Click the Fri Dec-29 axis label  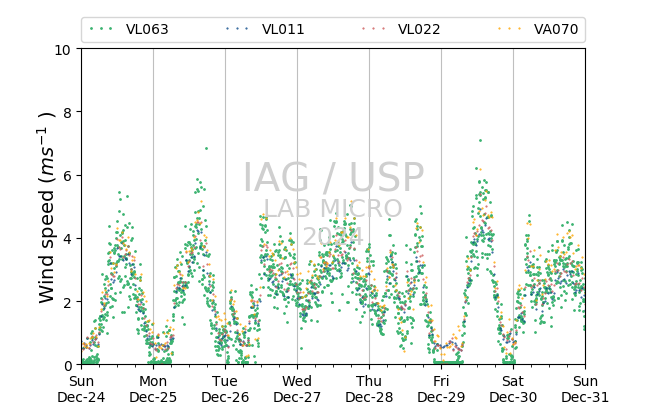pos(441,389)
